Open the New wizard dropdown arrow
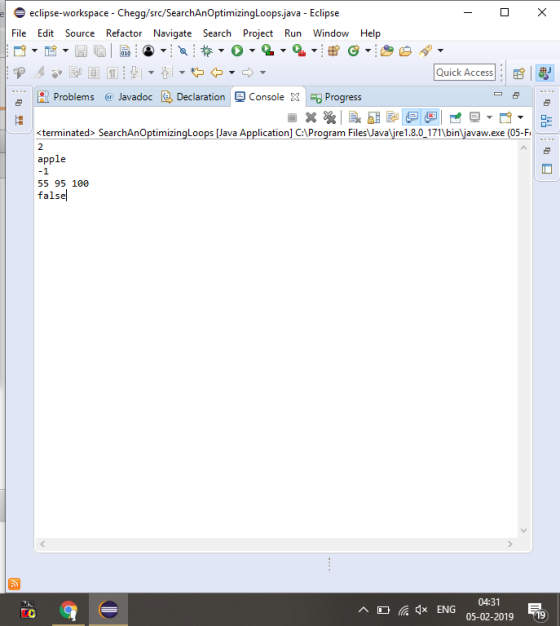The image size is (560, 626). [x=34, y=51]
